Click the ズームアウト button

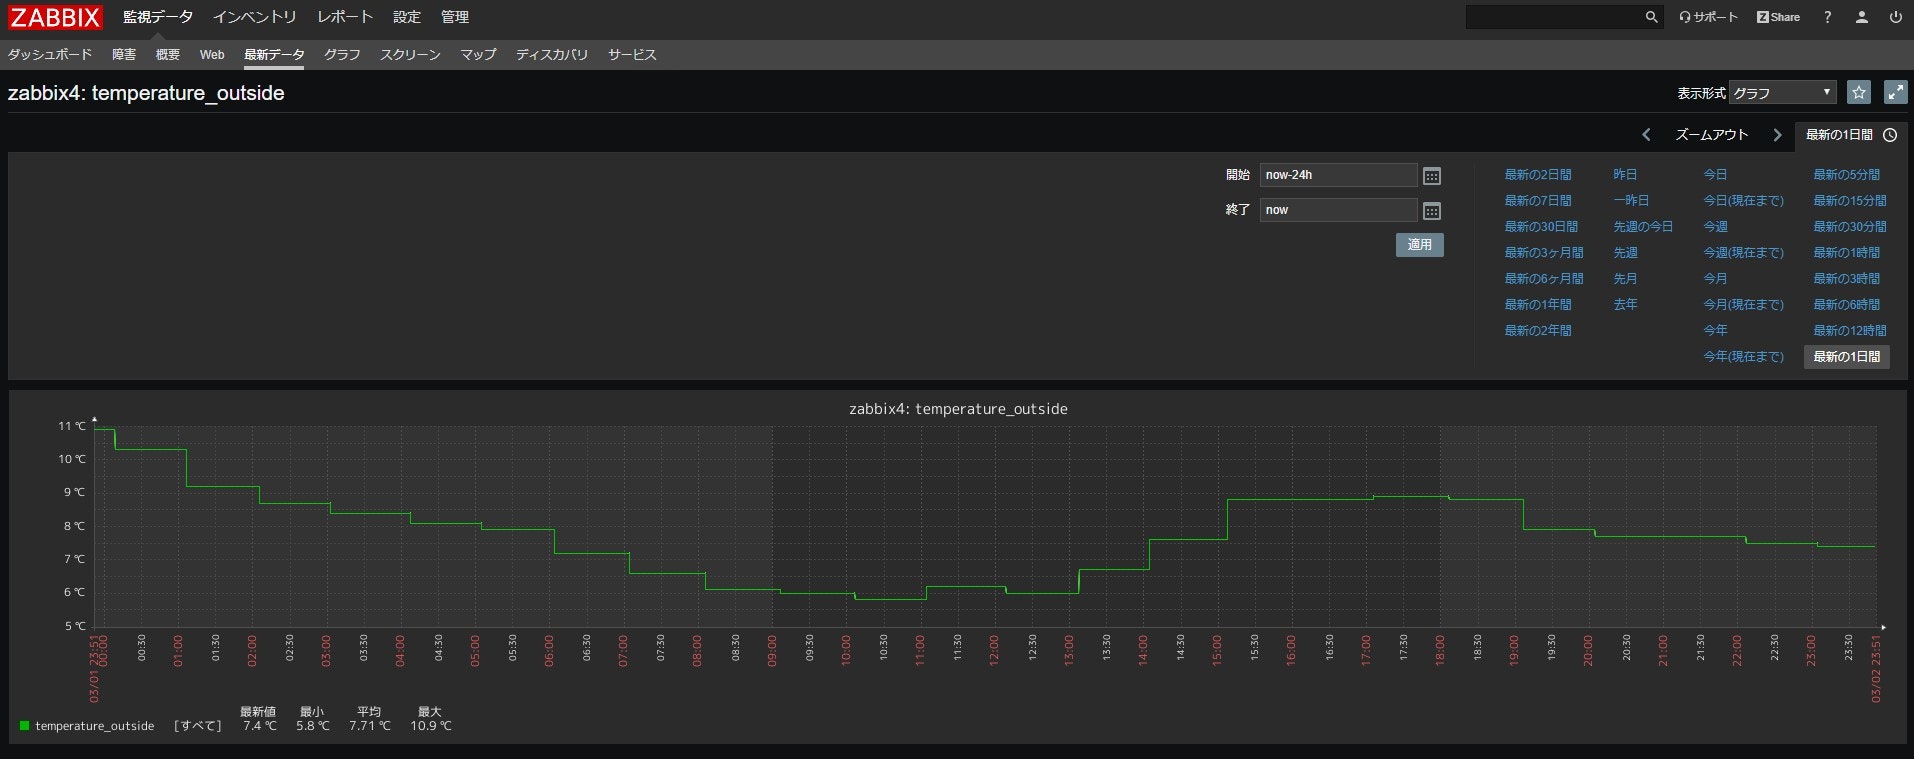pyautogui.click(x=1712, y=135)
